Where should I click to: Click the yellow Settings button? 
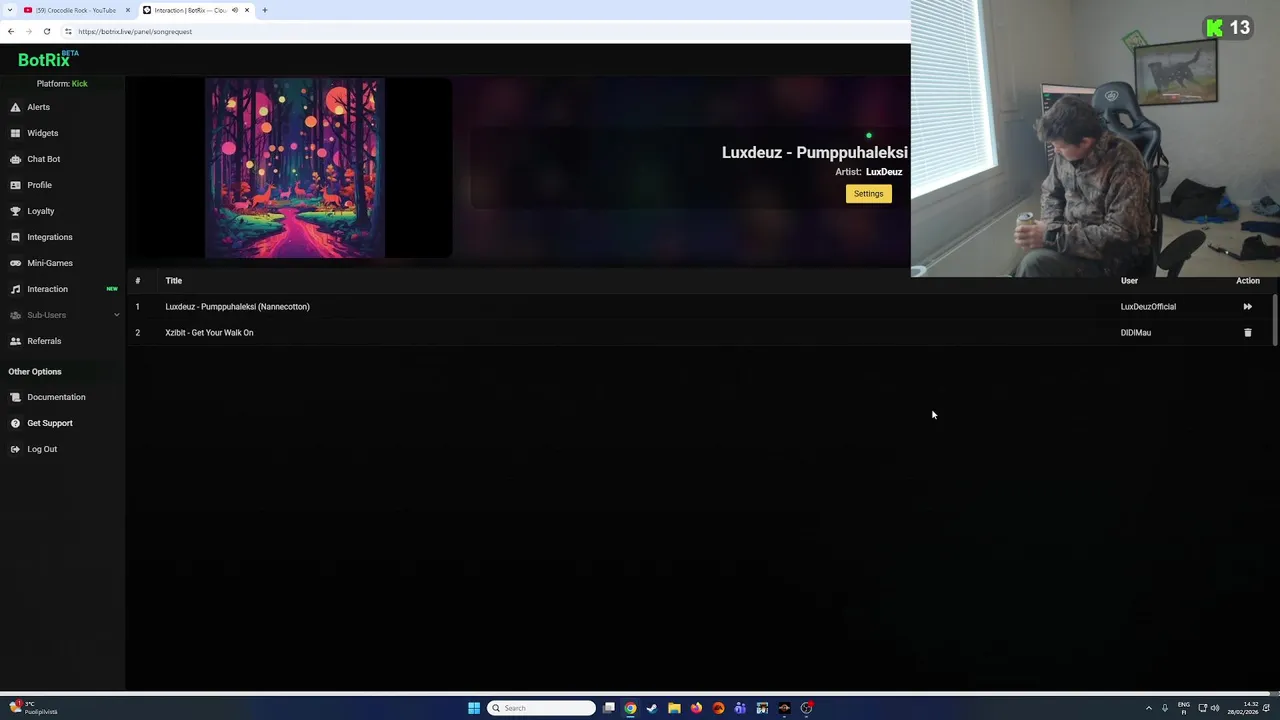pos(868,194)
